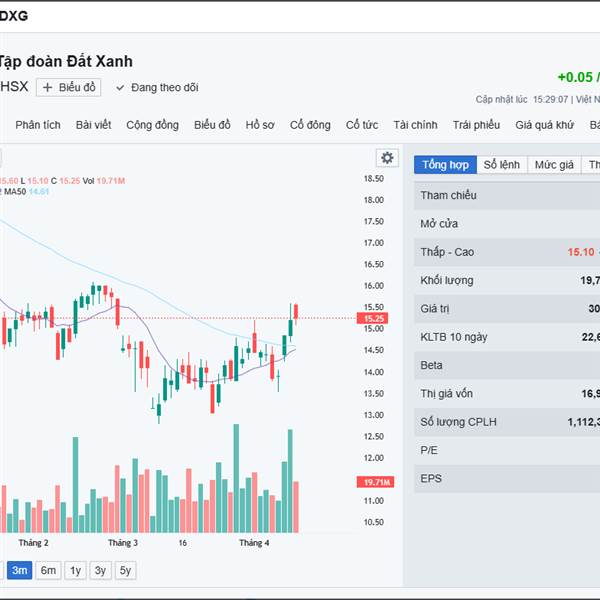
Task: Switch to the Sổ lệnh panel tab
Action: click(x=501, y=164)
